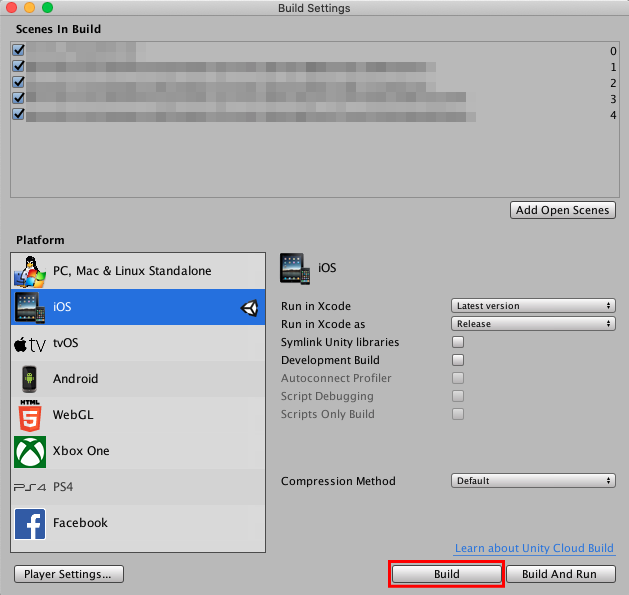Open the Run in Xcode version dropdown
Screen dimensions: 629x595
point(533,306)
